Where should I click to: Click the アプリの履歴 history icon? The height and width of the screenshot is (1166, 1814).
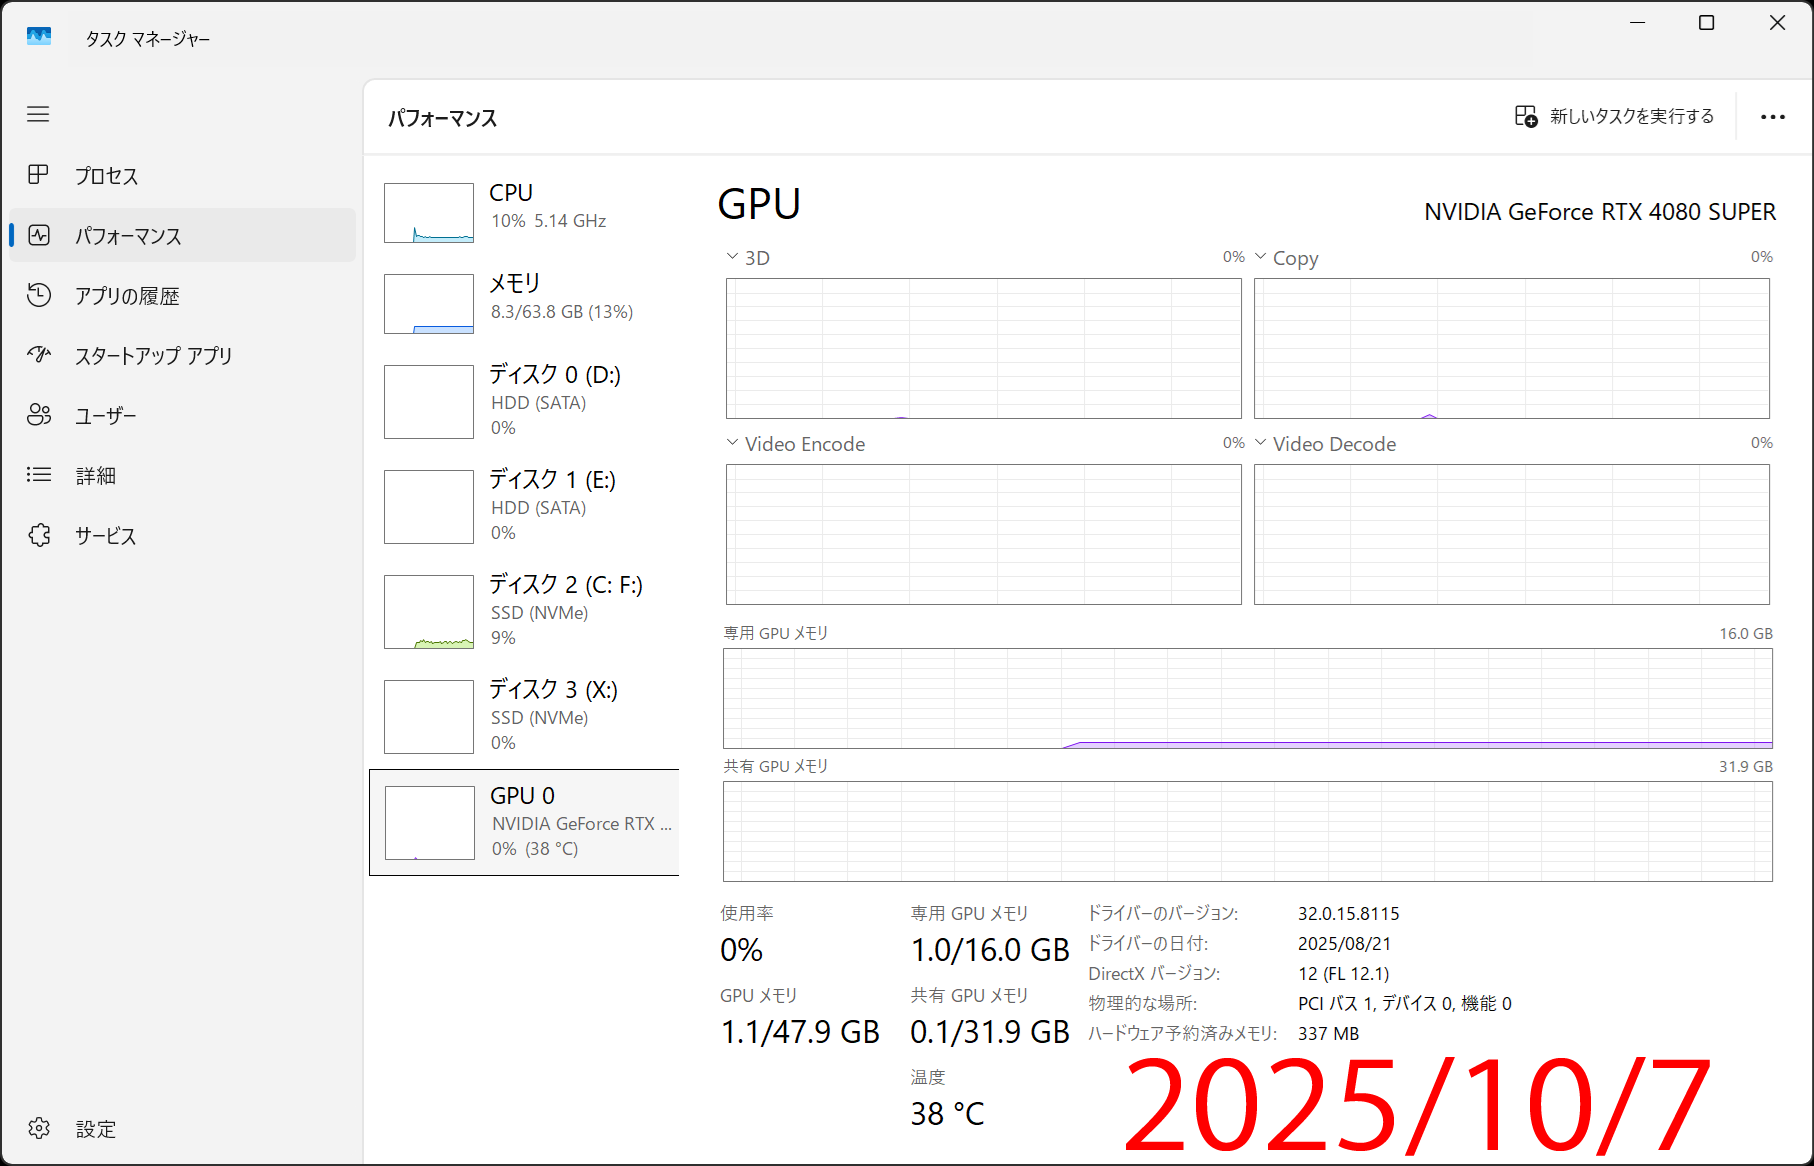(x=38, y=295)
